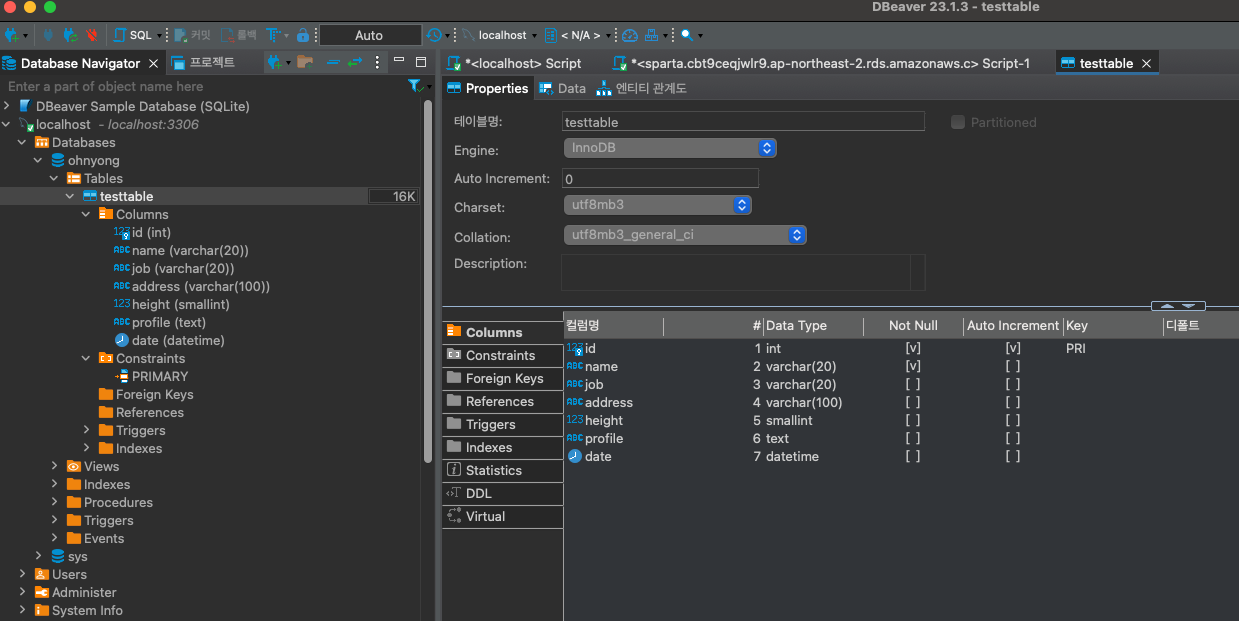Expand DBeaver Sample Database node
The width and height of the screenshot is (1239, 621).
click(x=7, y=106)
